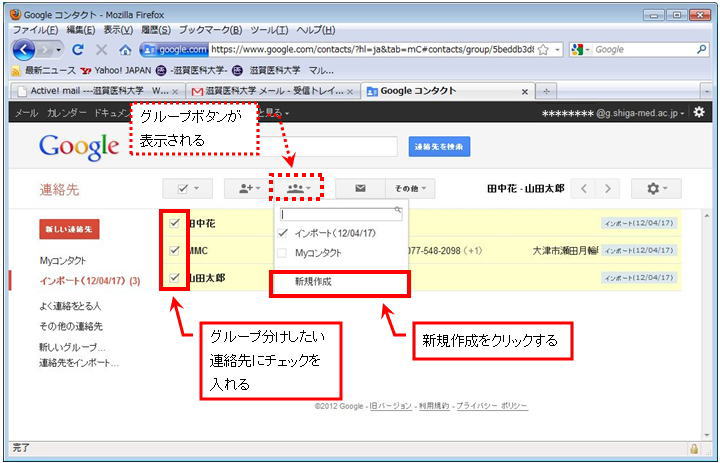Screen dimensions: 720x463
Task: Click the contact list vertical scrollbar
Action: point(707,324)
